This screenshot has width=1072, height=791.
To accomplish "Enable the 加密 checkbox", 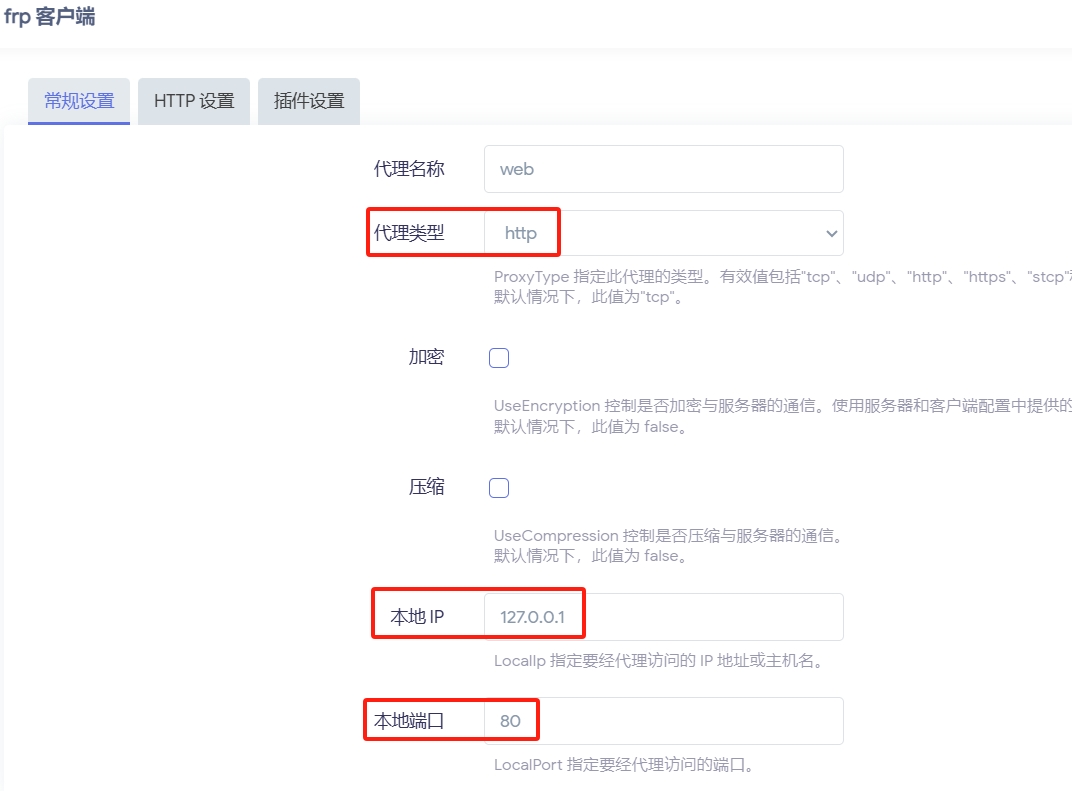I will pyautogui.click(x=499, y=358).
